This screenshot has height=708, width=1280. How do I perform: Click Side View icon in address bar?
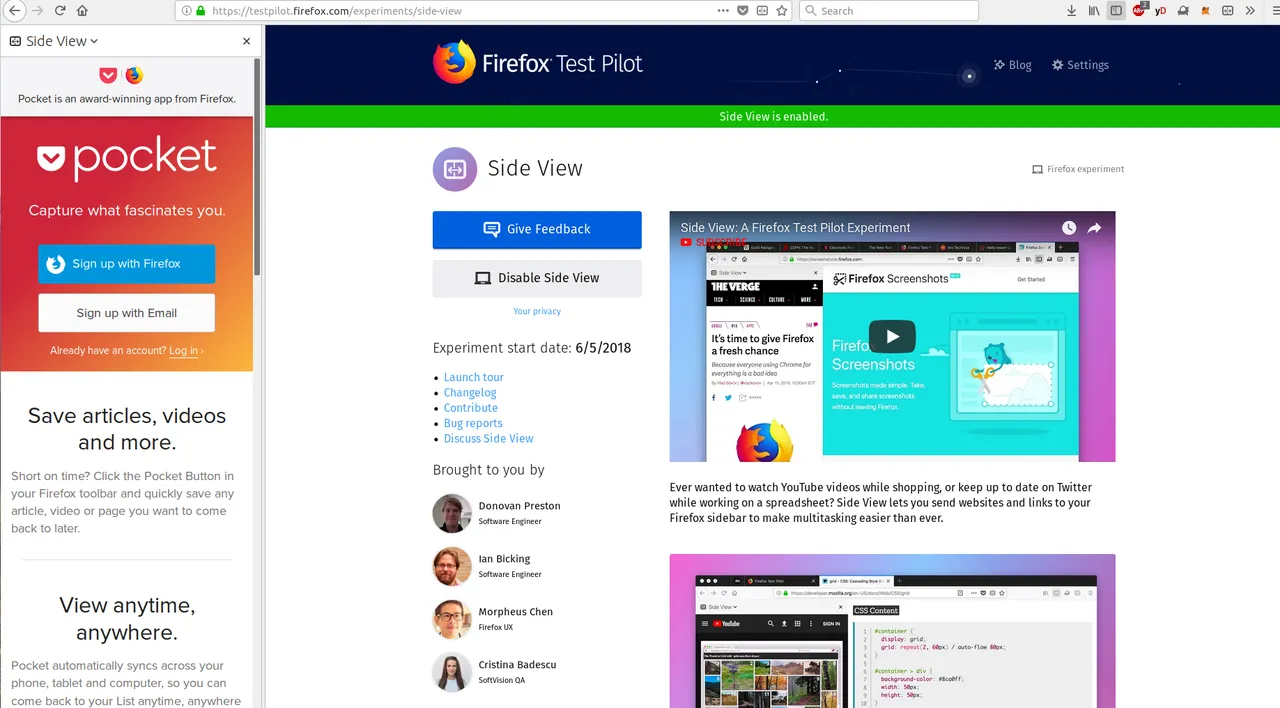tap(762, 11)
